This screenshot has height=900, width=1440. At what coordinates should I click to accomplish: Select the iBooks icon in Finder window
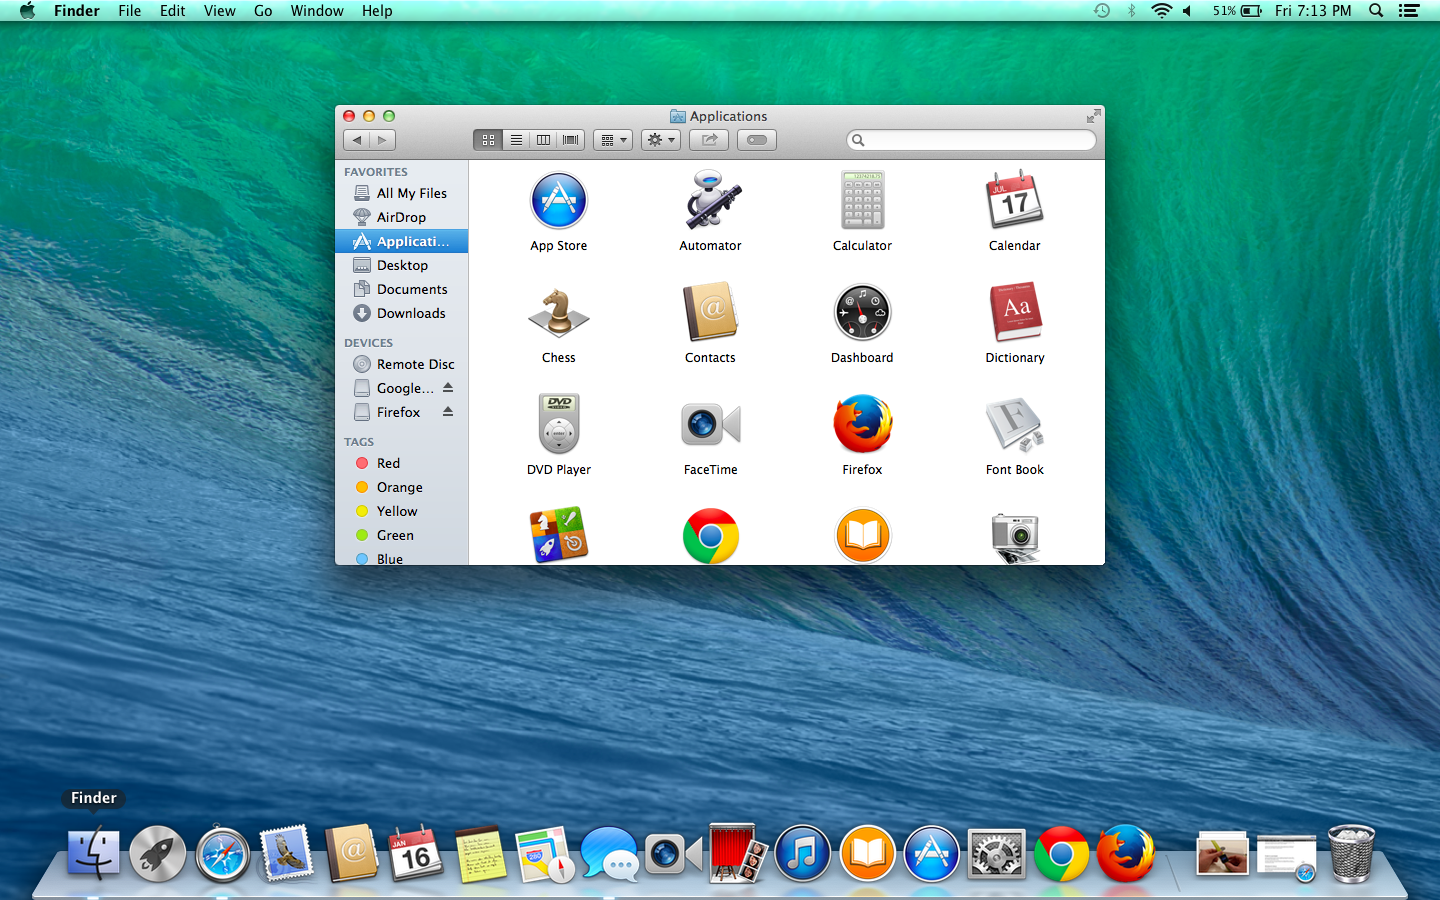coord(863,536)
